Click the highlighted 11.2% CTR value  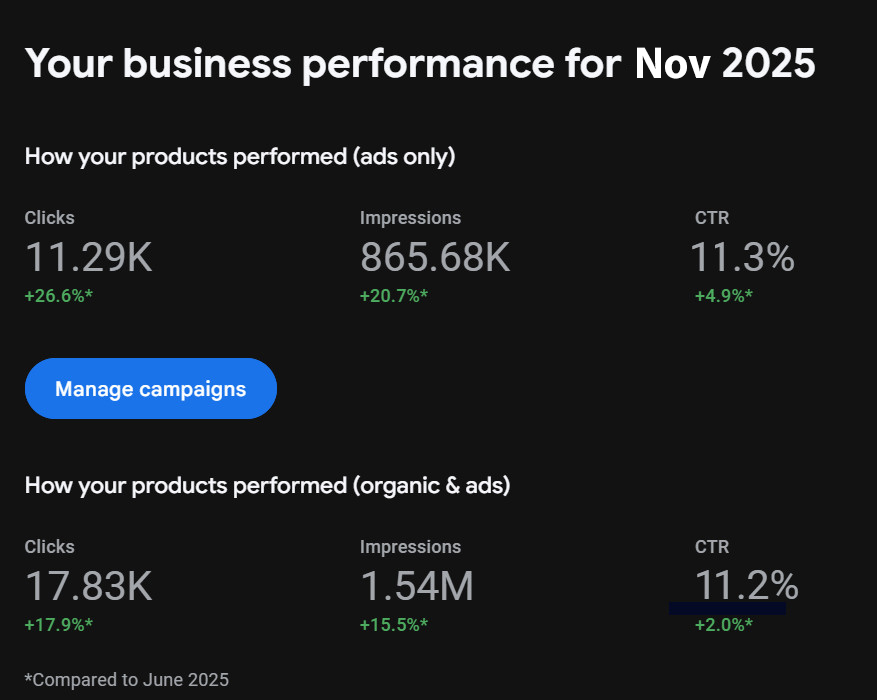click(x=747, y=586)
